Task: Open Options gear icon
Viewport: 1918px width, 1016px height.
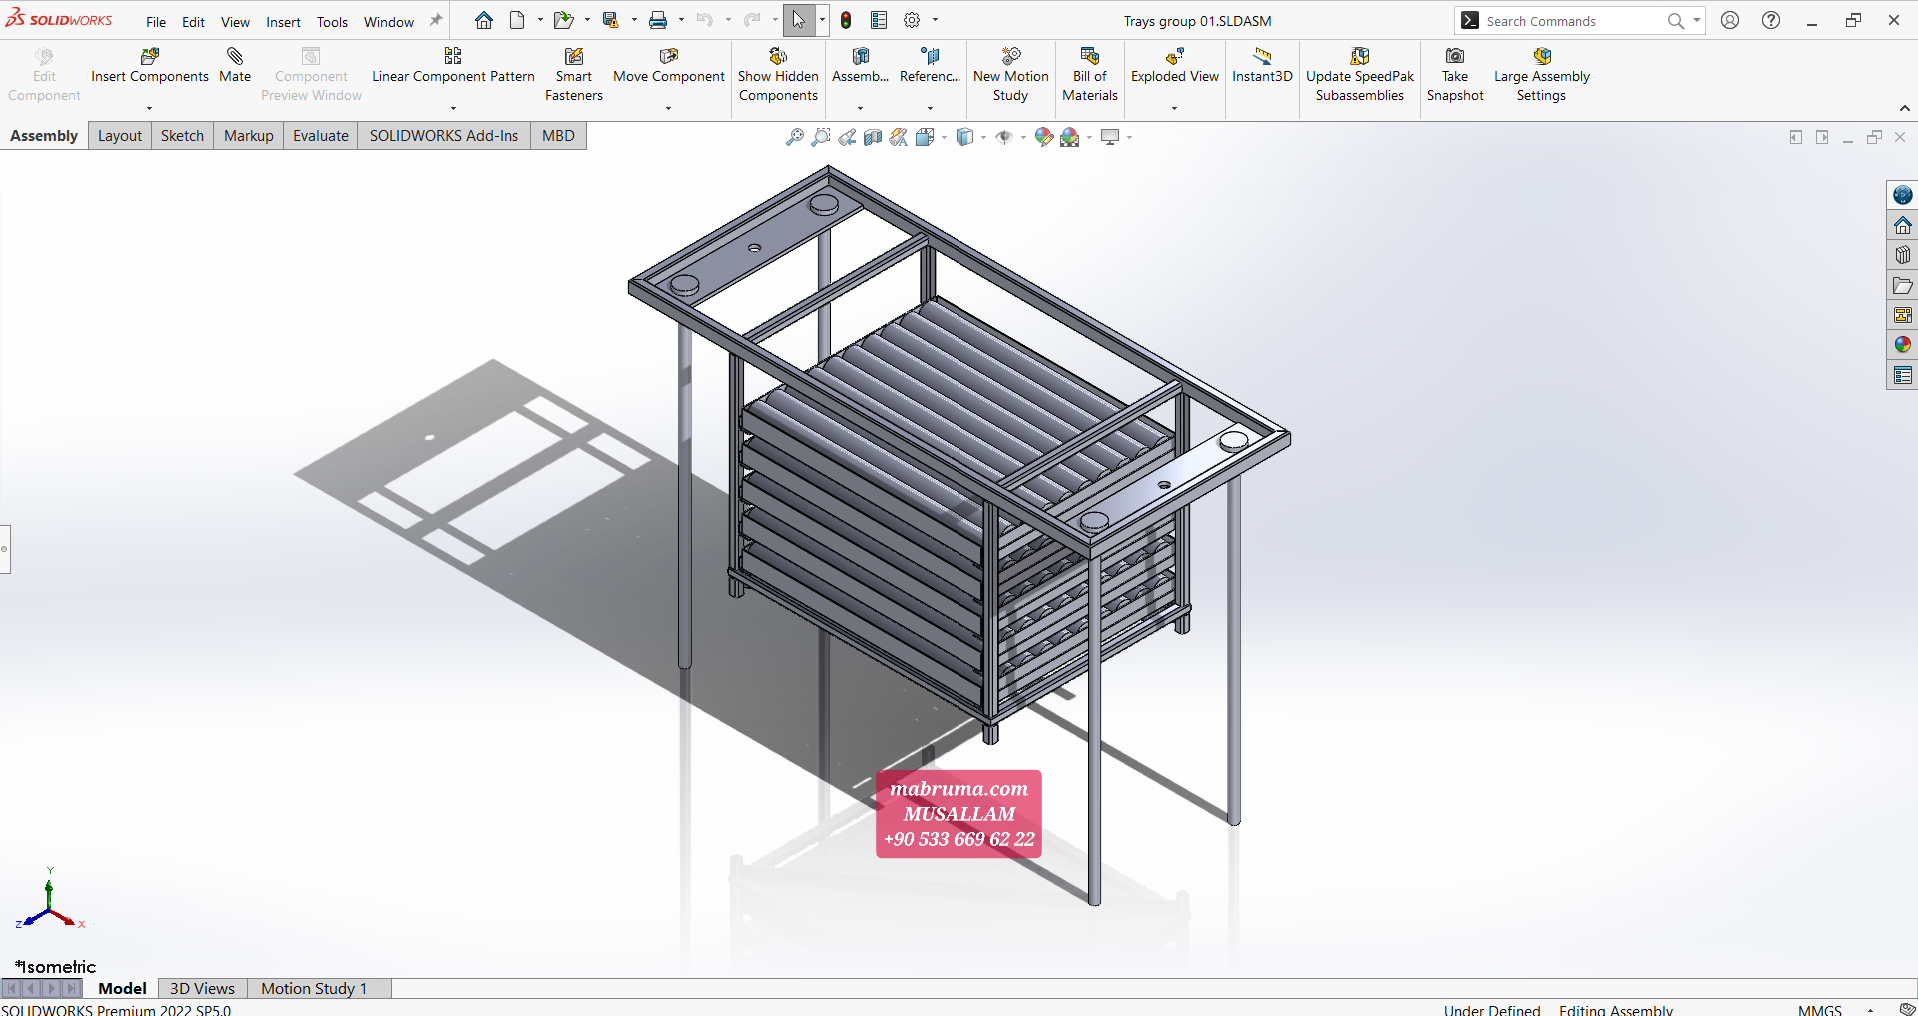Action: pos(912,20)
